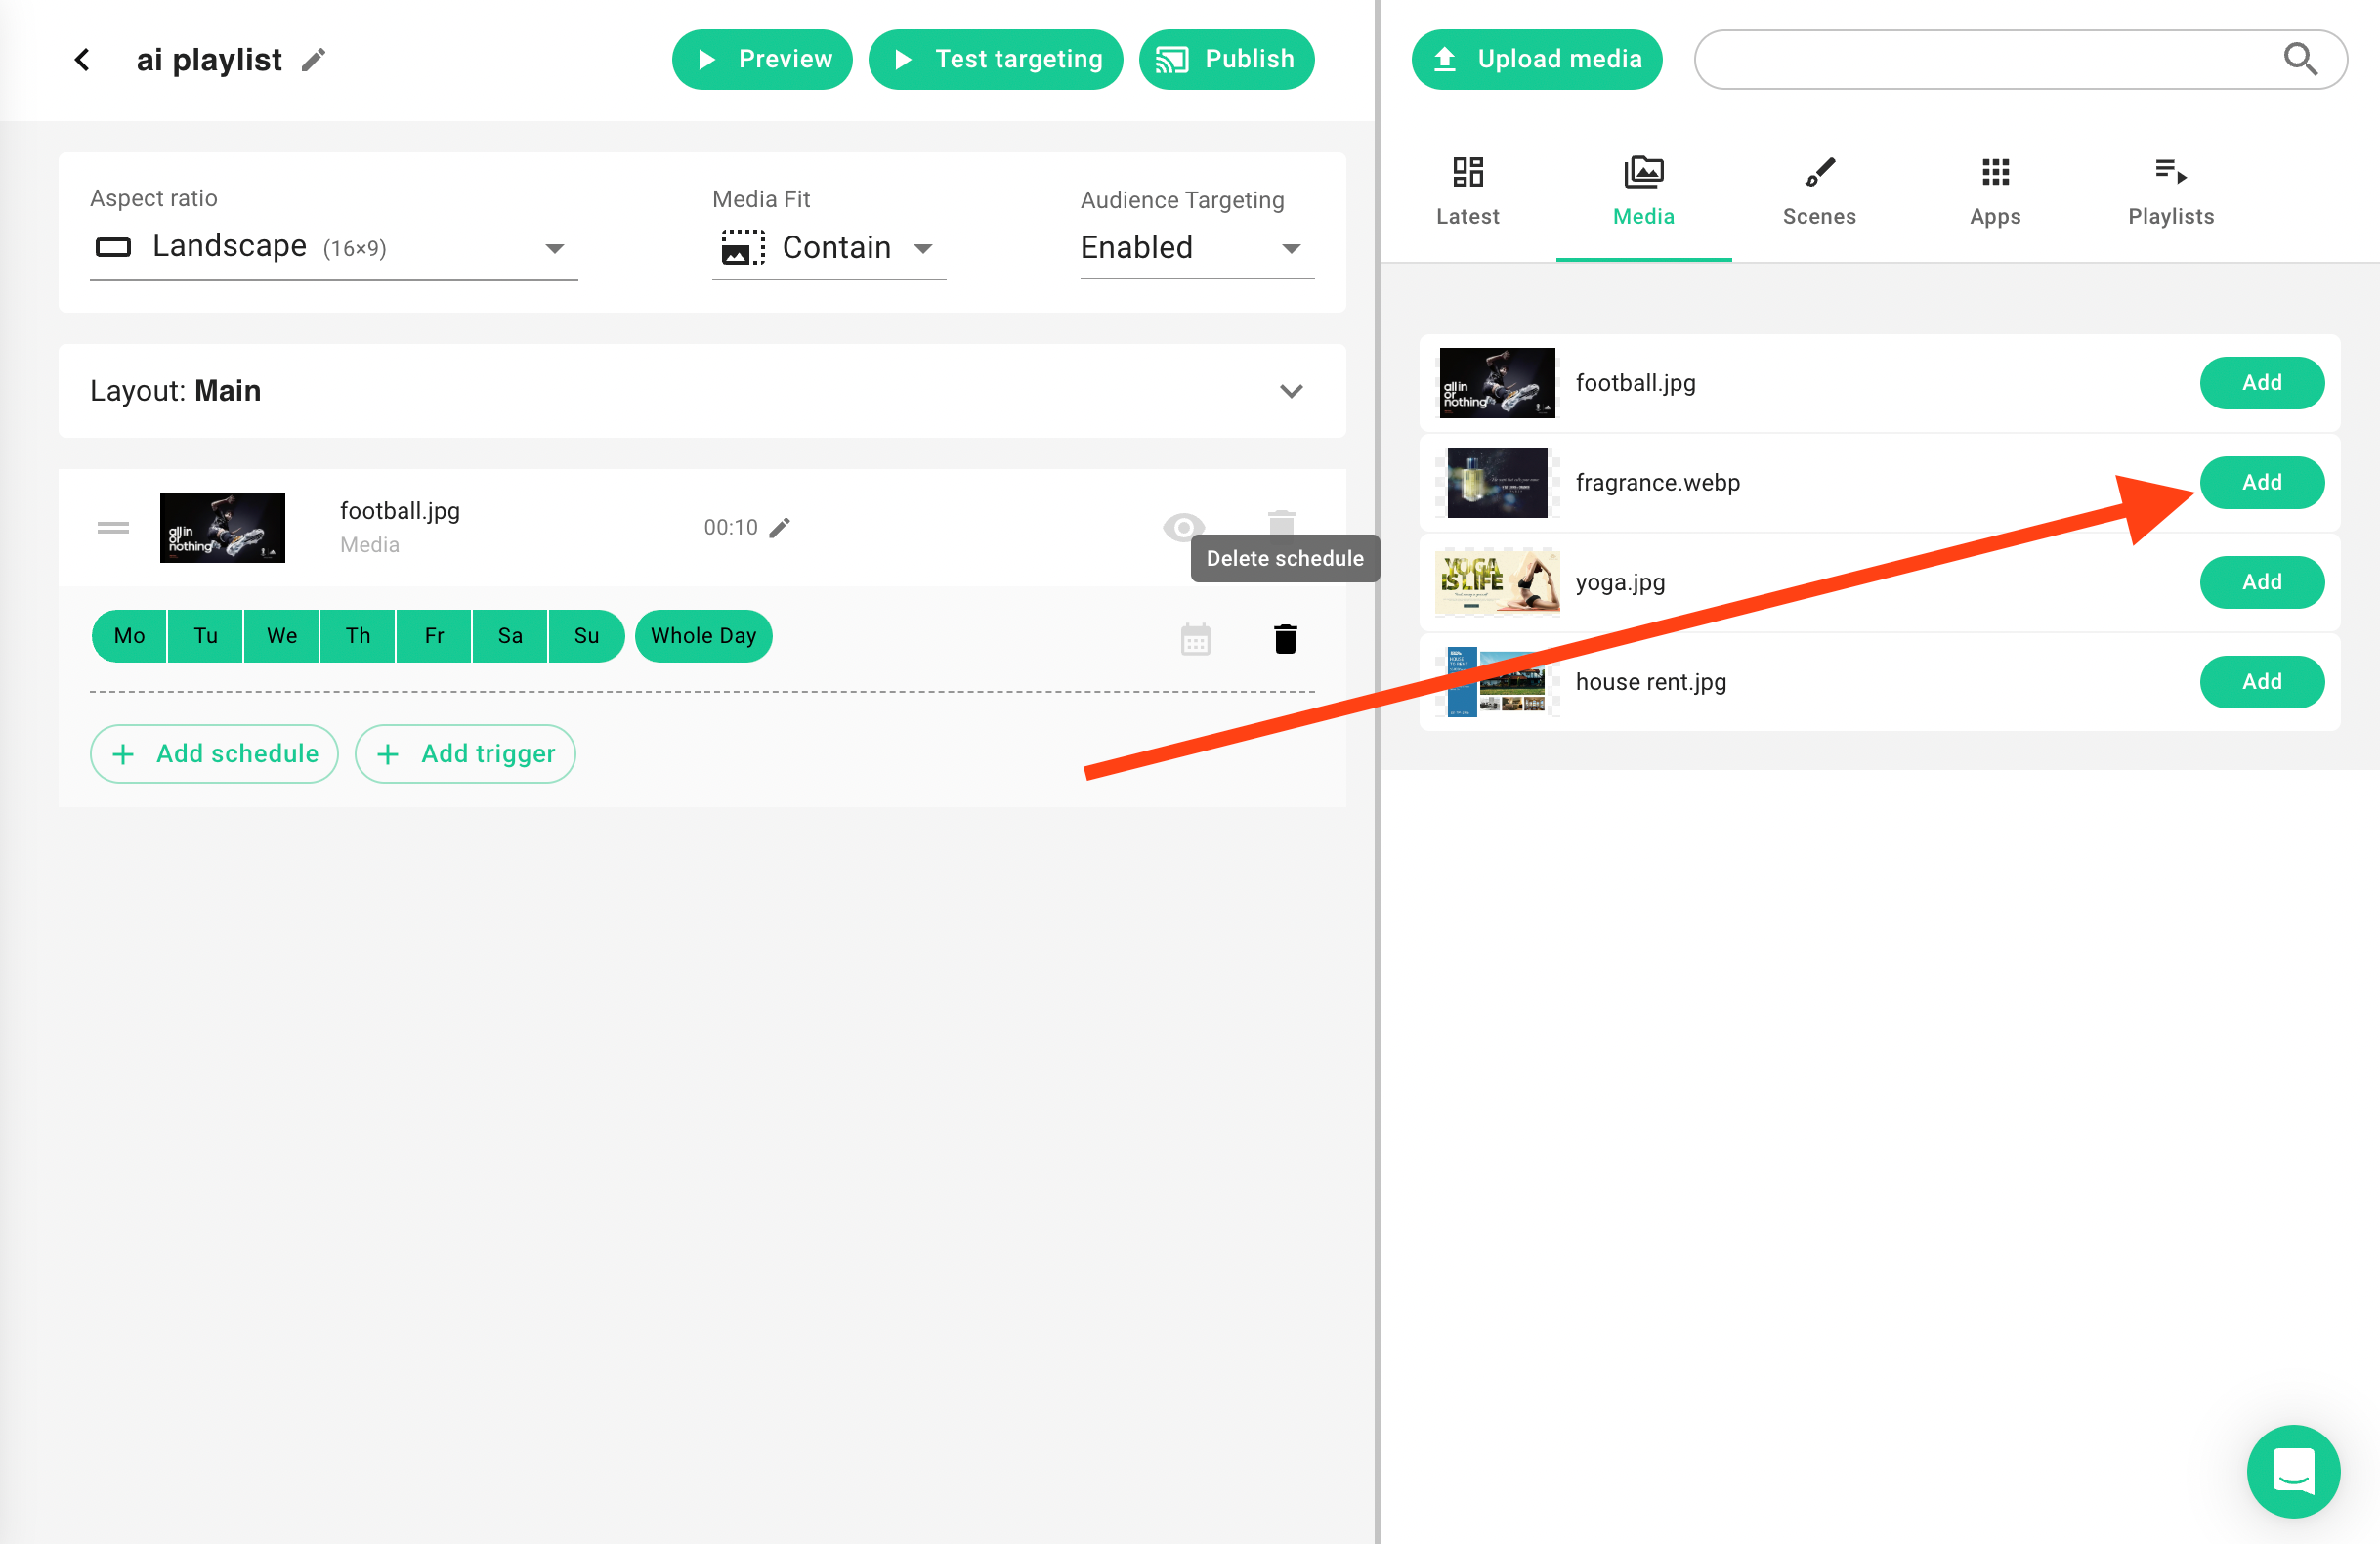The width and height of the screenshot is (2380, 1544).
Task: Click the pencil icon to rename playlist
Action: (314, 60)
